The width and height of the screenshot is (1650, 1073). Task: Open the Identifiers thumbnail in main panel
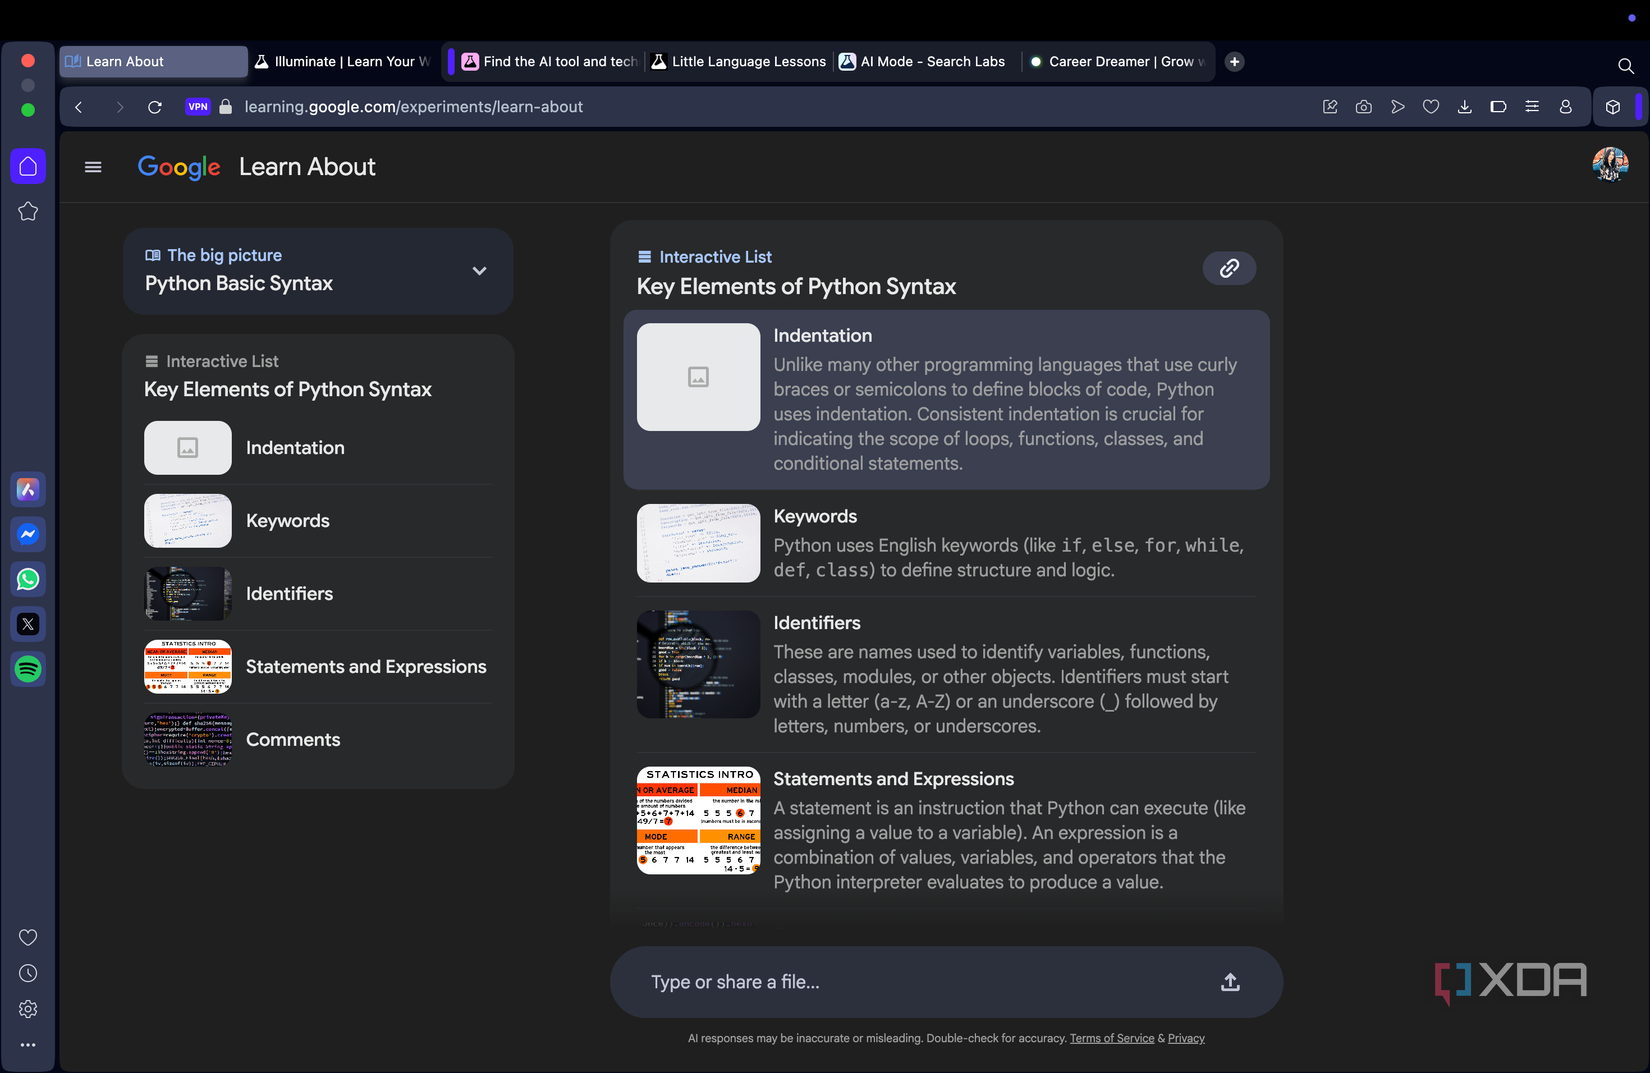(698, 664)
